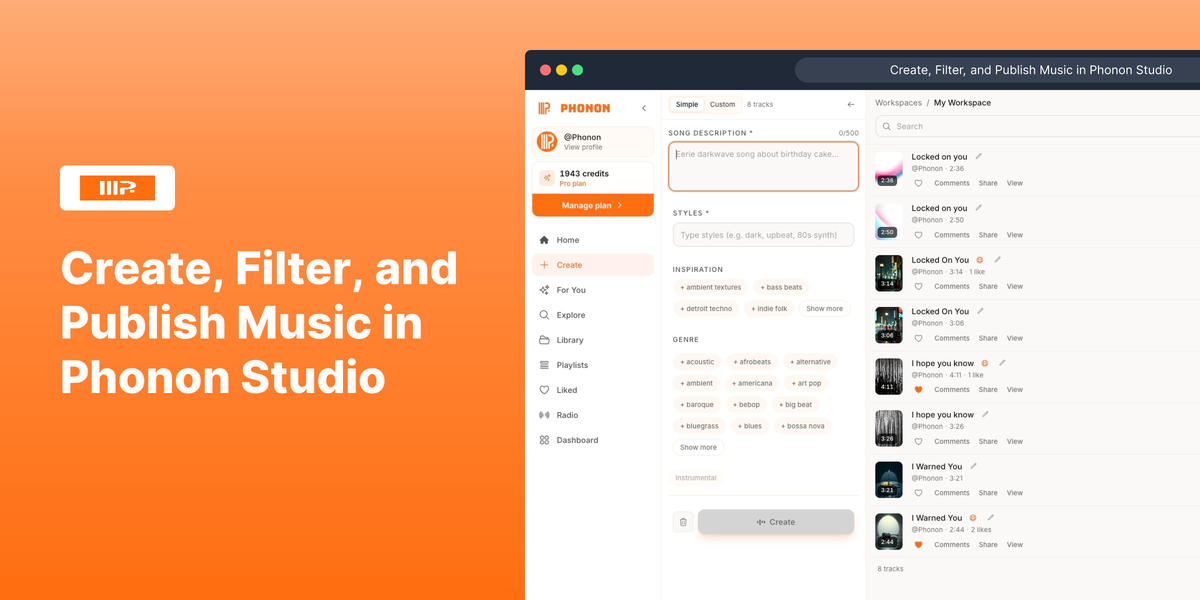Click the Home icon in the sidebar
This screenshot has height=600, width=1200.
coord(544,240)
